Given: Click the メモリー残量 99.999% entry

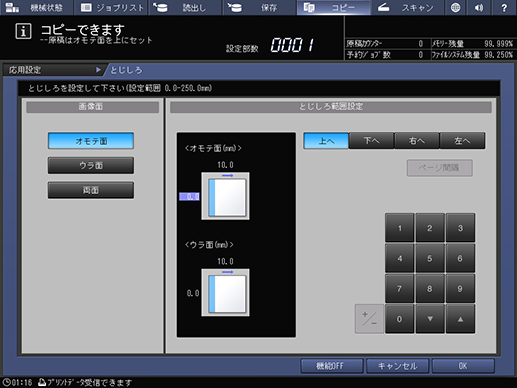Looking at the screenshot, I should pos(473,44).
